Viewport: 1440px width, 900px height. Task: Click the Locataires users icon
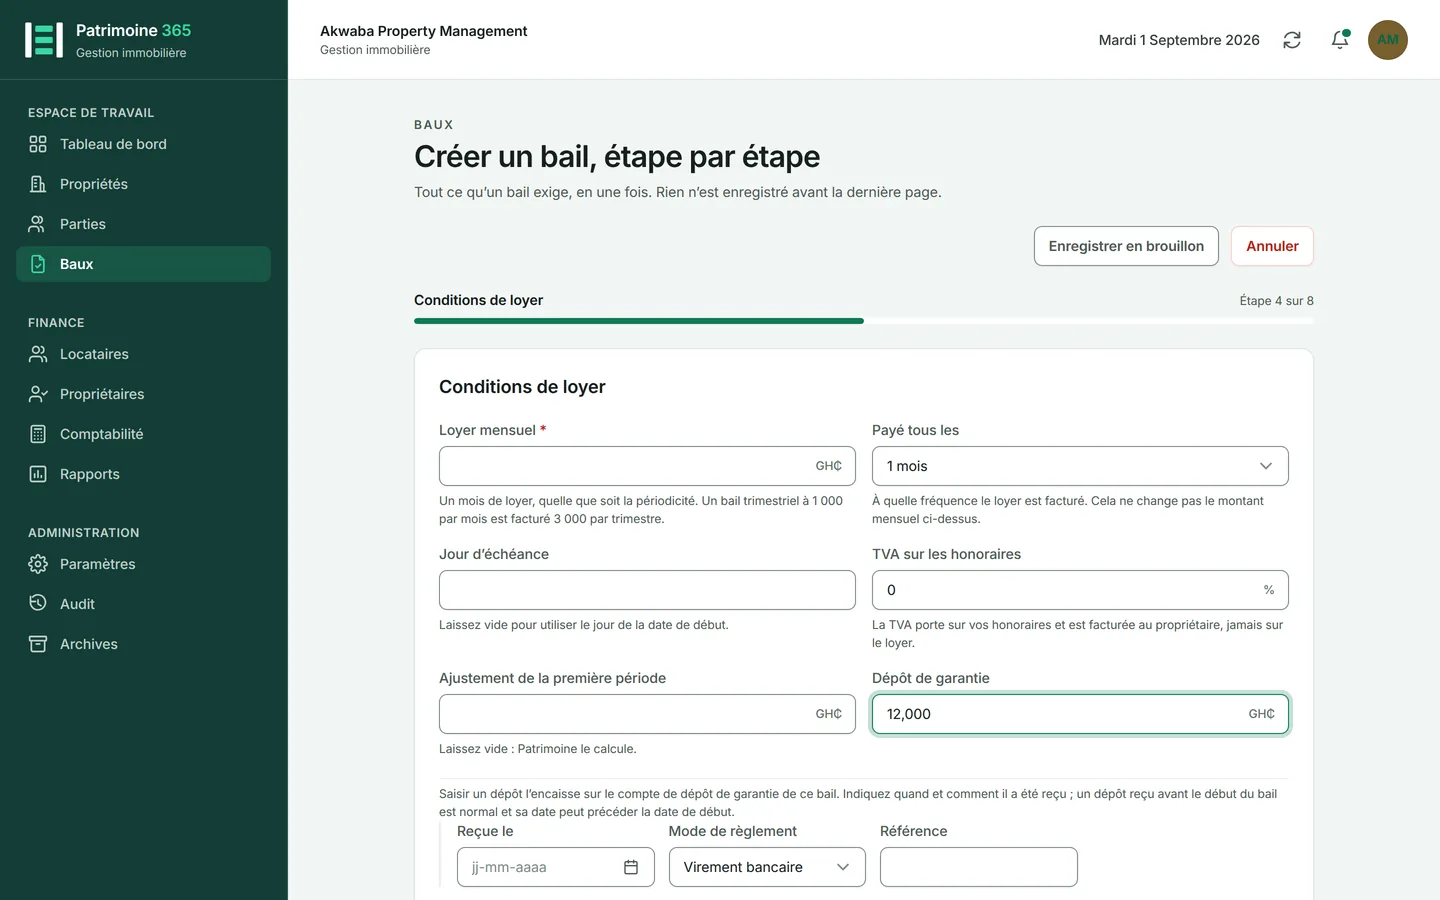pyautogui.click(x=38, y=354)
